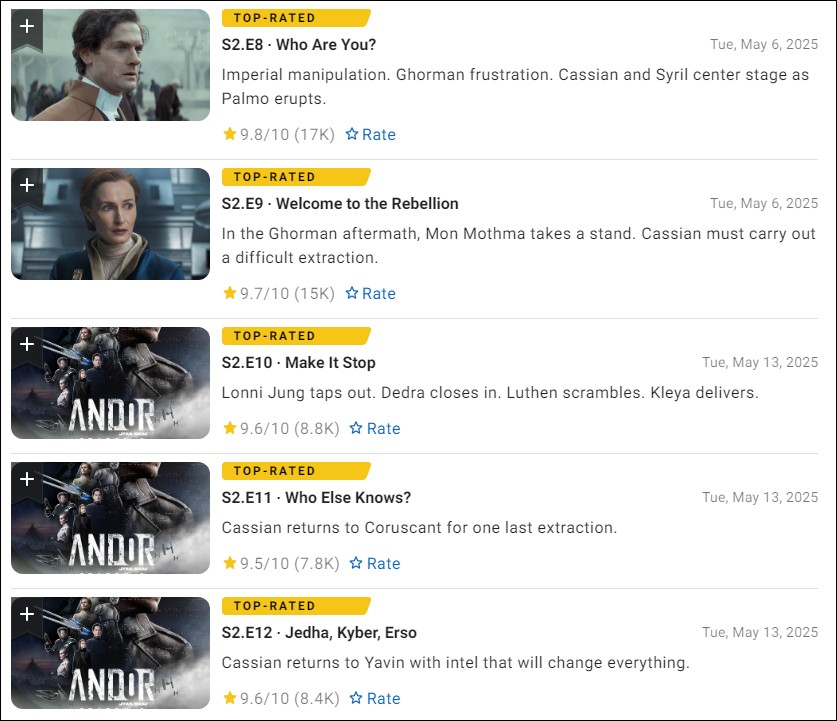Open the Cassian thumbnail for episode 8
Viewport: 837px width, 721px height.
coord(110,65)
